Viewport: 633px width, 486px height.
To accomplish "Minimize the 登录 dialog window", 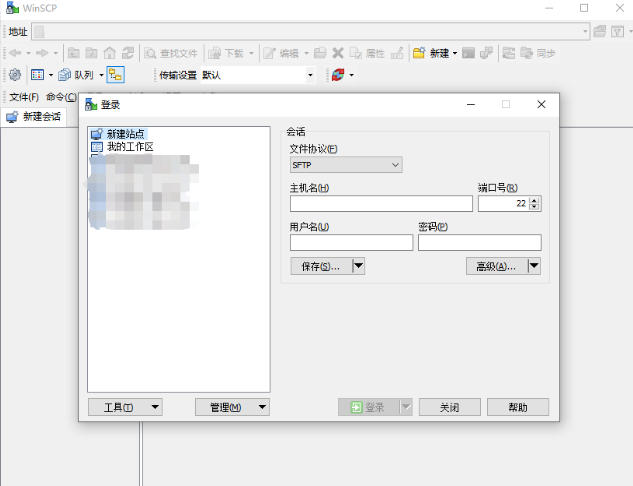I will [x=471, y=105].
